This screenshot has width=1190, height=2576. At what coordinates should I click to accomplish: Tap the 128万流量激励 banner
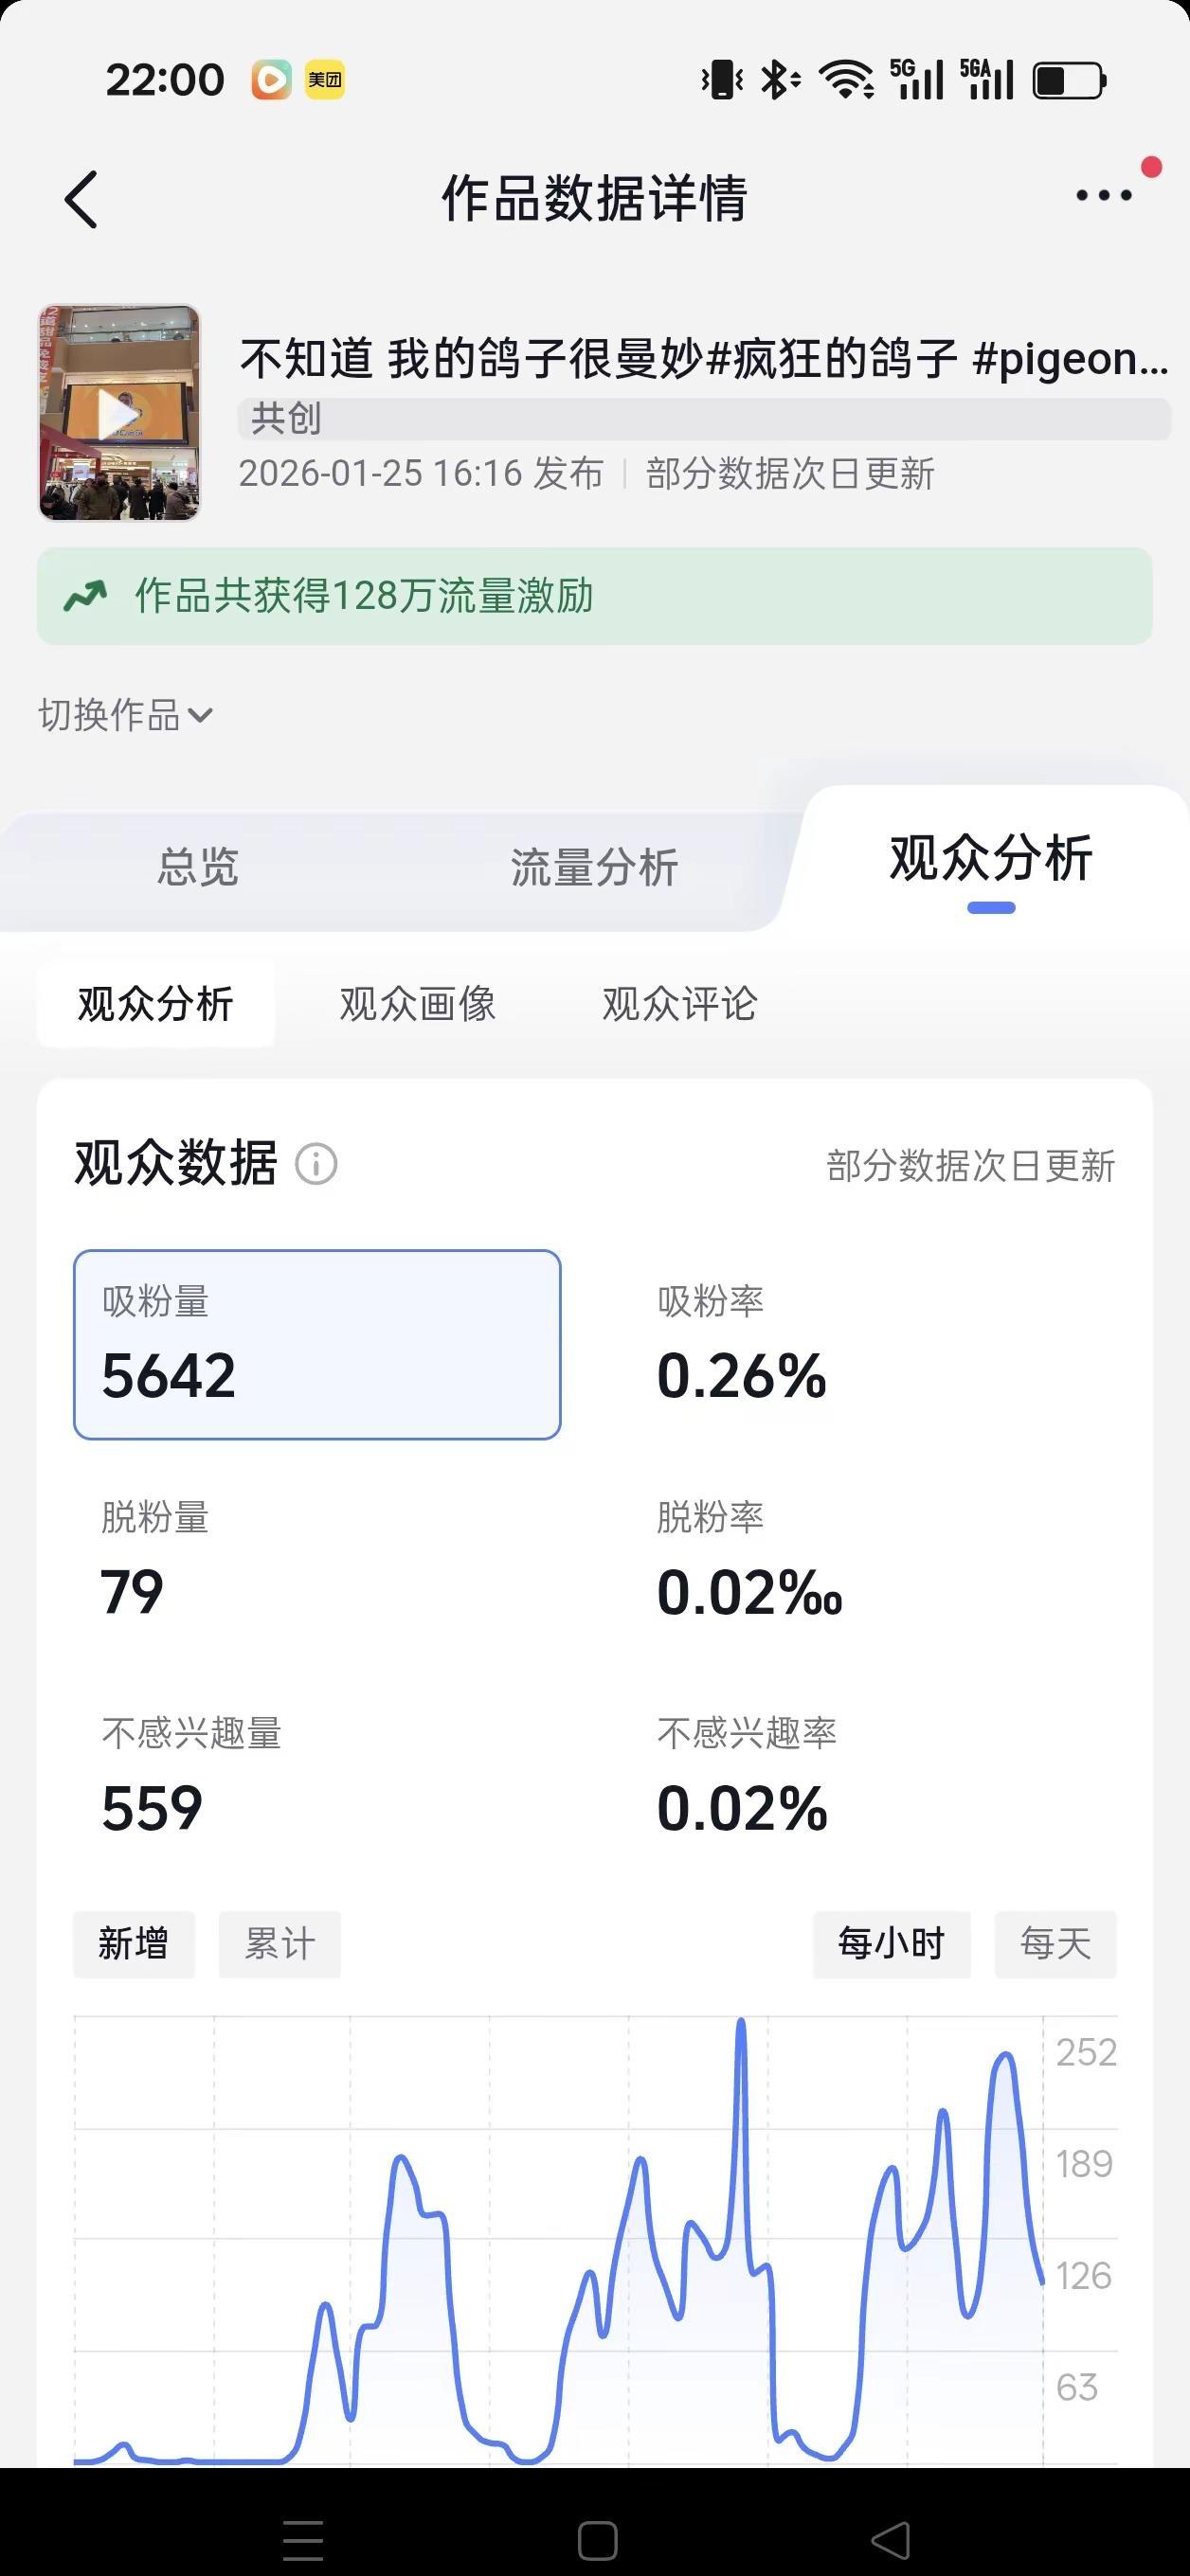[595, 596]
